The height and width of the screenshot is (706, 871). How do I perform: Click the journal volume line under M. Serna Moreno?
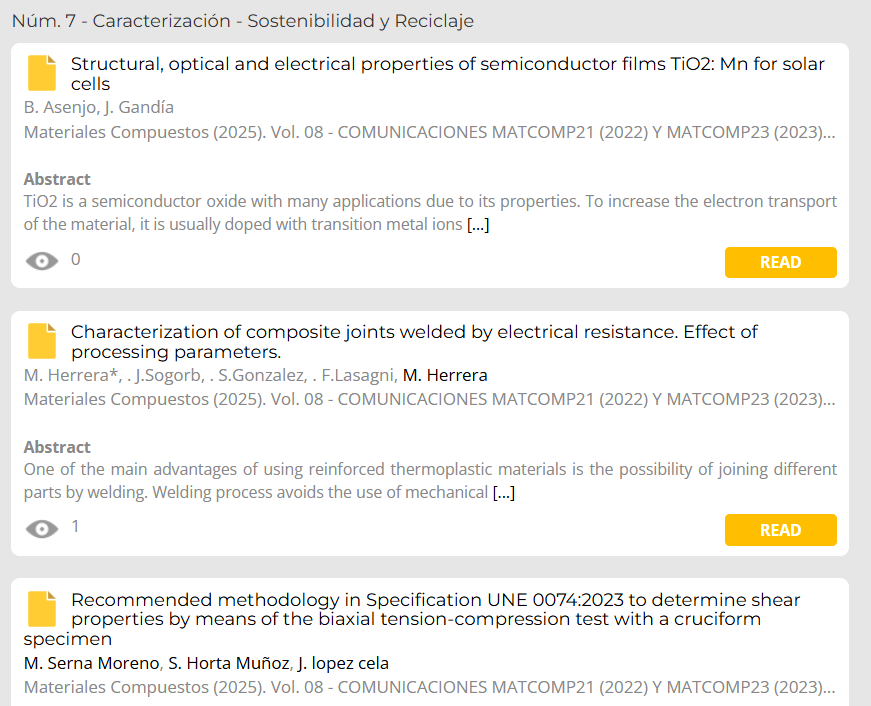point(429,687)
